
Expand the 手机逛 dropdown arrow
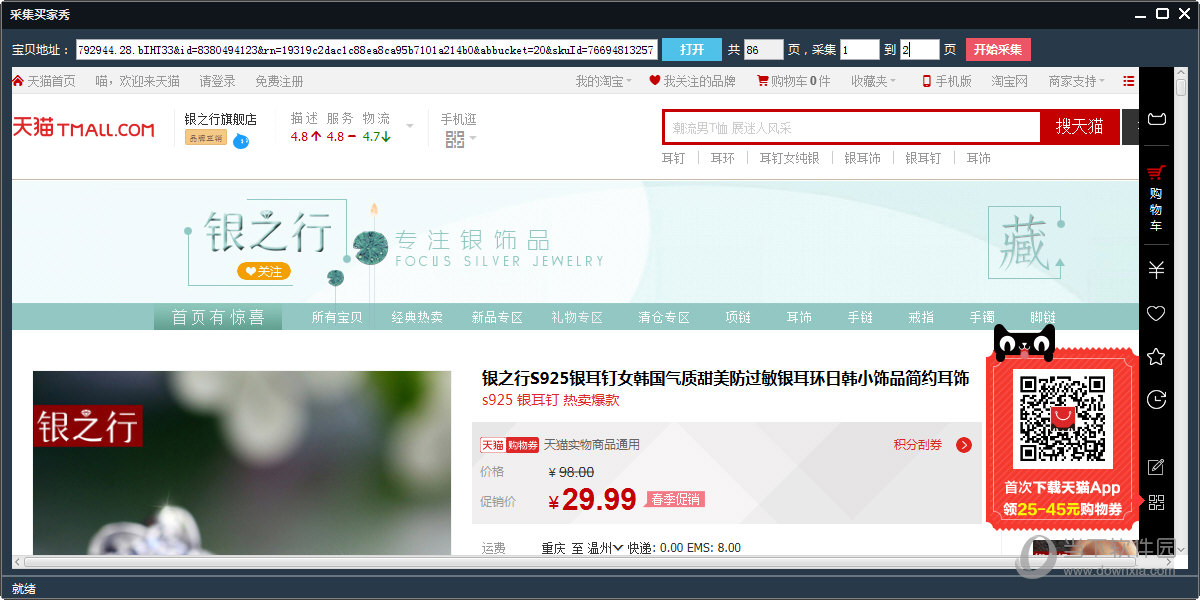[473, 139]
